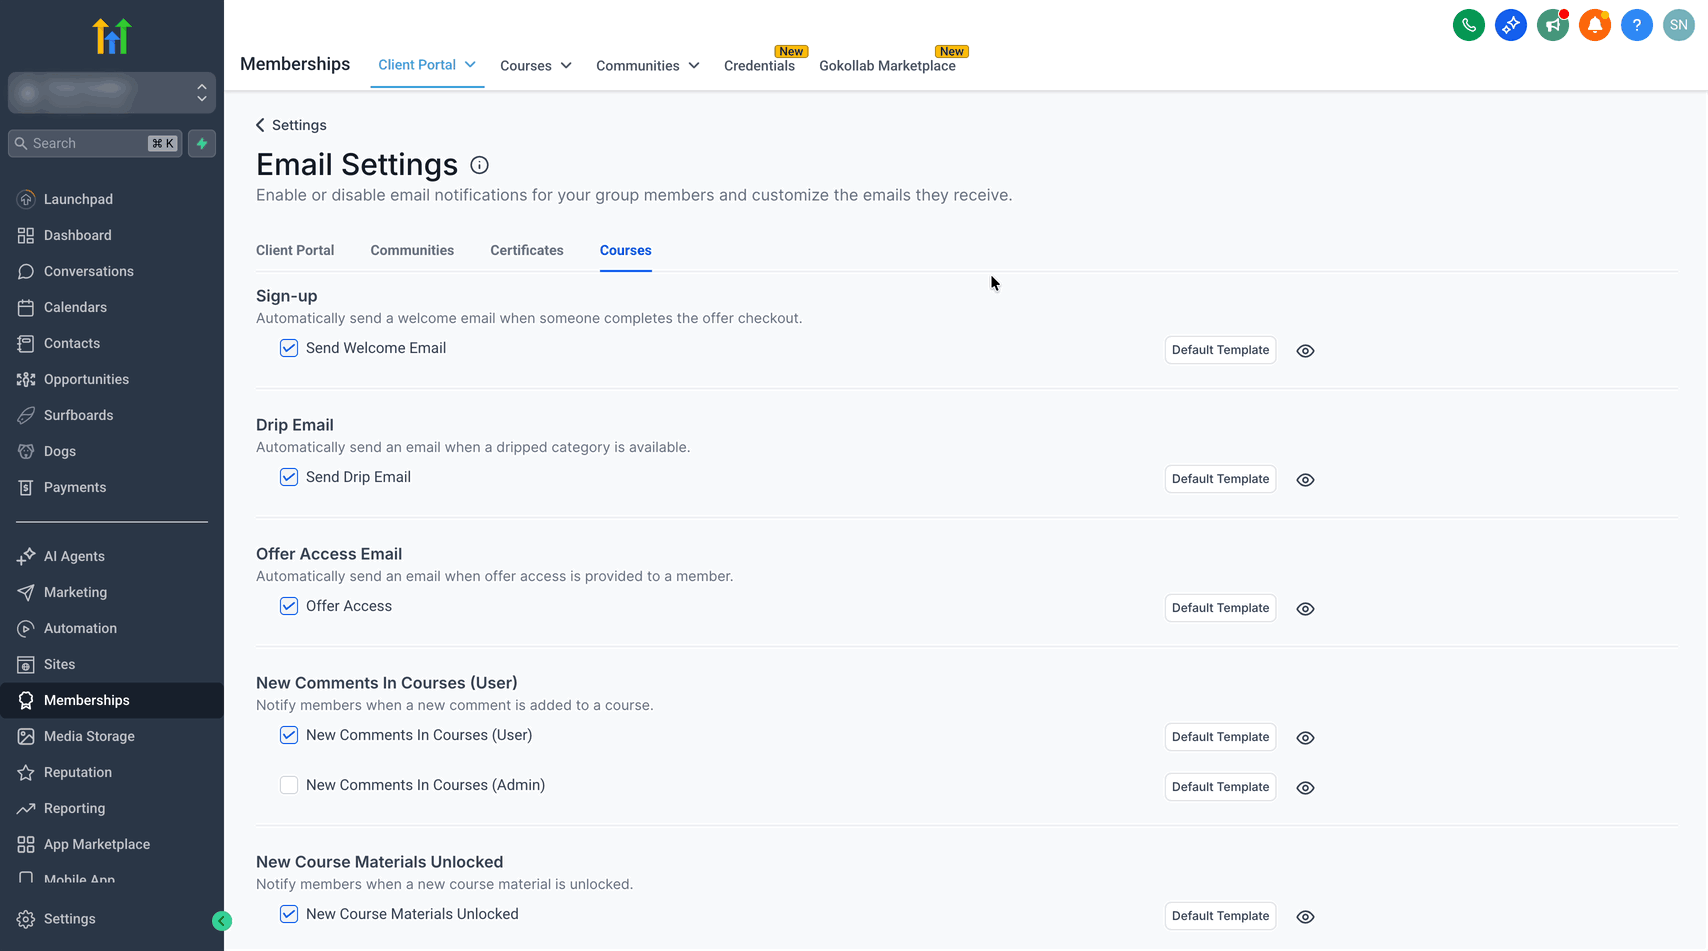Switch to the Certificates settings tab
This screenshot has height=951, width=1708.
(527, 250)
